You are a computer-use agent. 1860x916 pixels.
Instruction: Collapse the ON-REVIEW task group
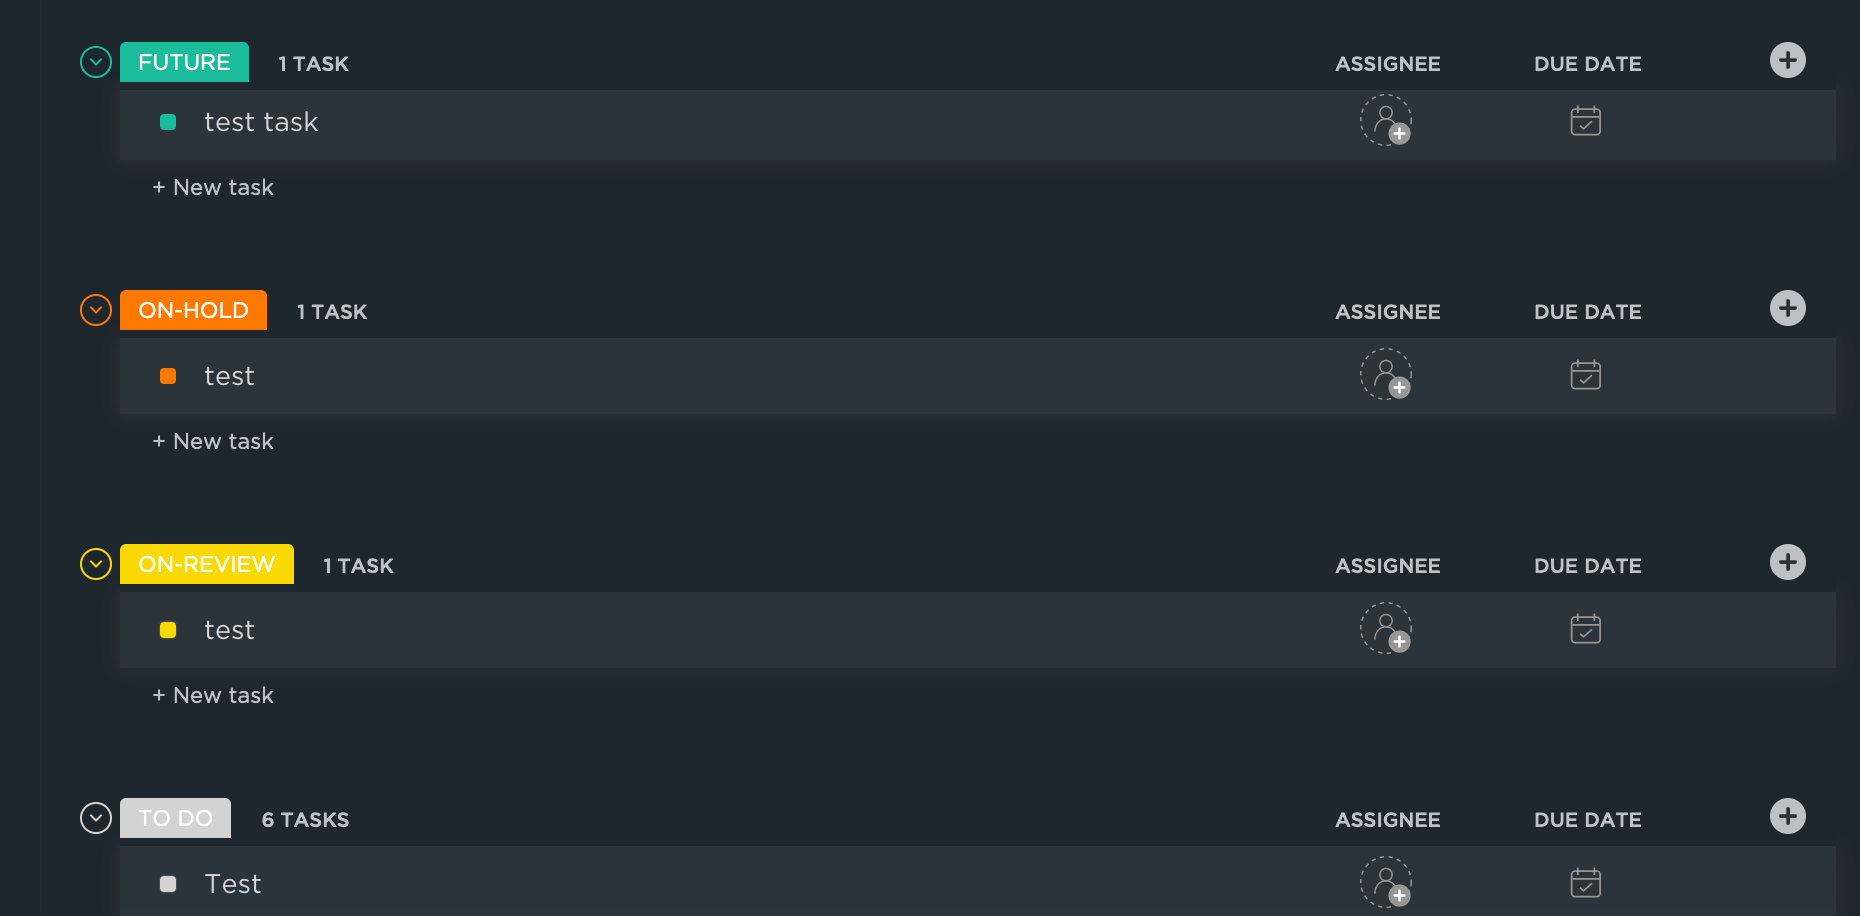[x=96, y=564]
